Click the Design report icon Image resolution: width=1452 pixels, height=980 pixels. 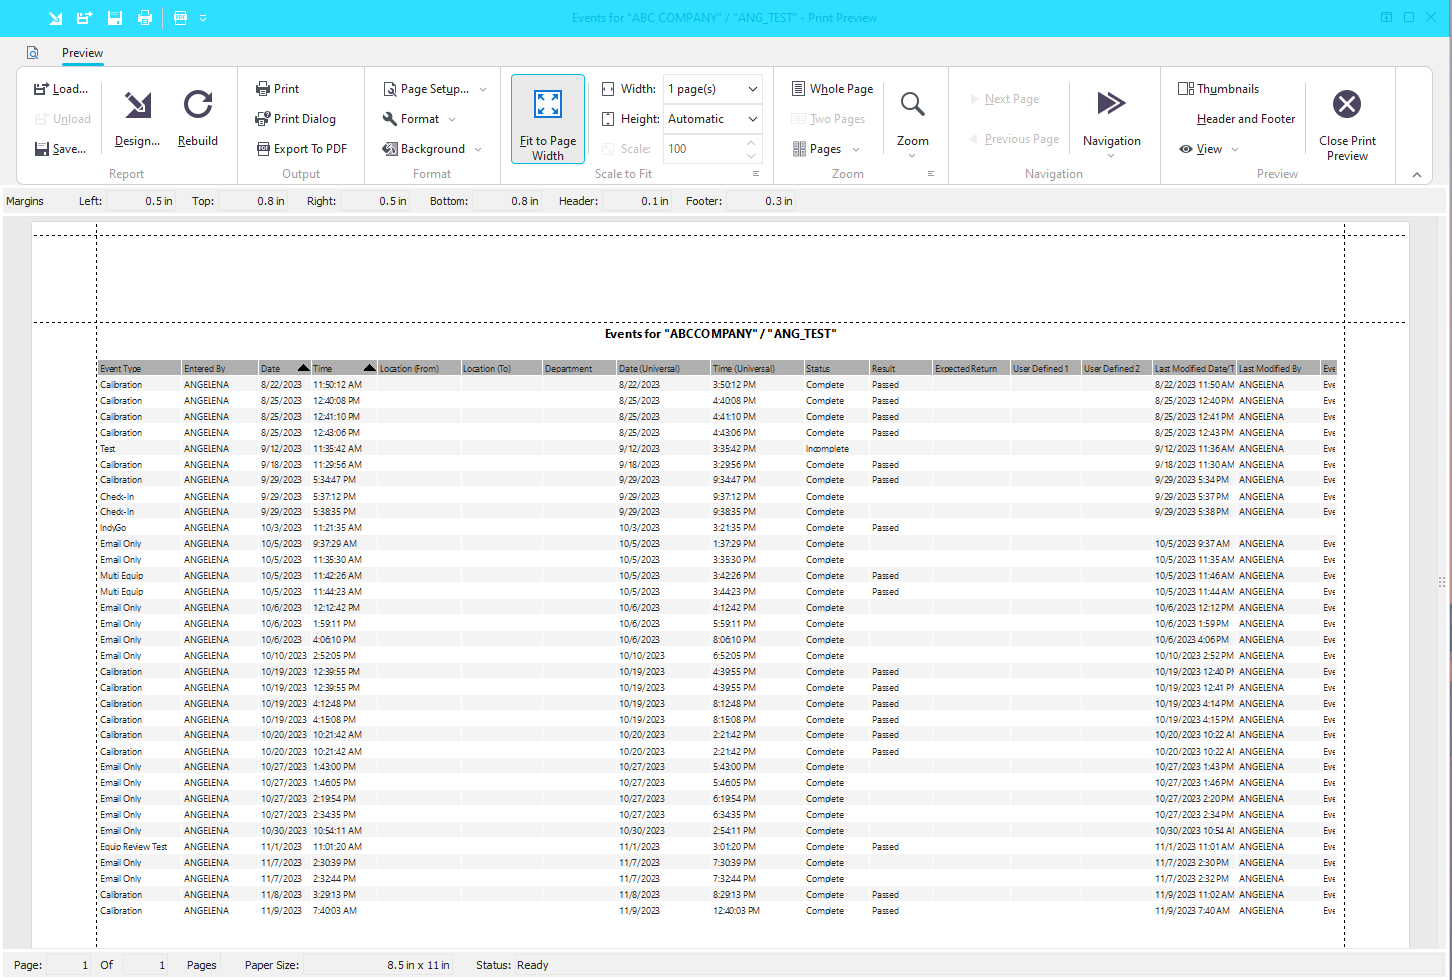pos(138,105)
